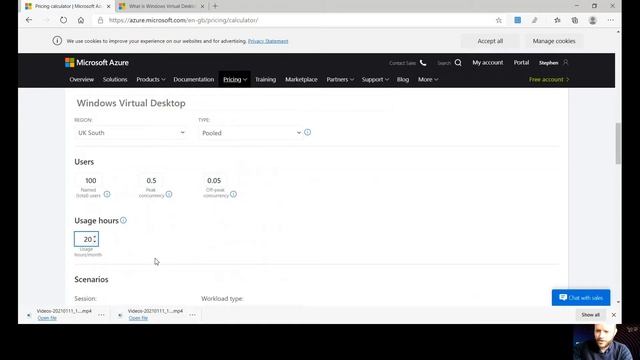Click the Manage cookies button

tap(554, 41)
